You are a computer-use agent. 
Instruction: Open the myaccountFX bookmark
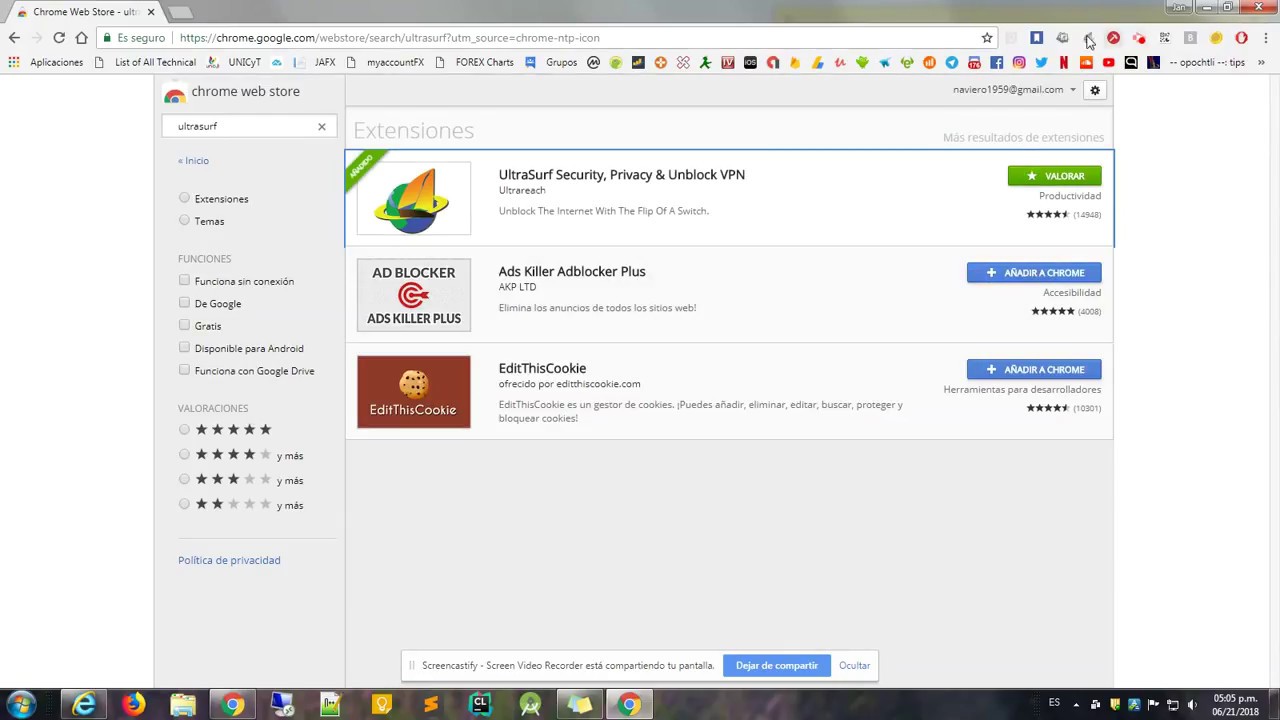tap(385, 62)
